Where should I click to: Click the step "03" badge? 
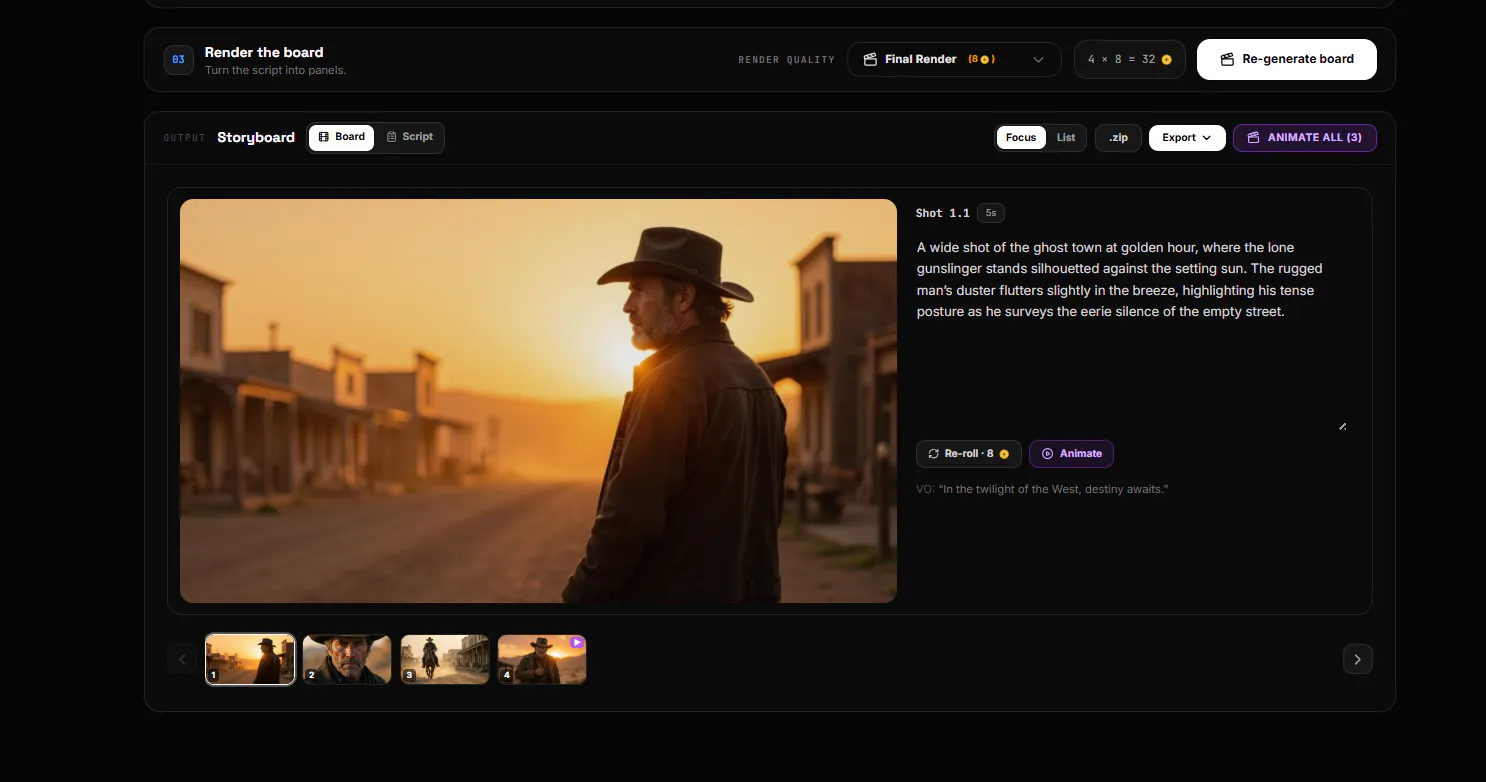178,60
